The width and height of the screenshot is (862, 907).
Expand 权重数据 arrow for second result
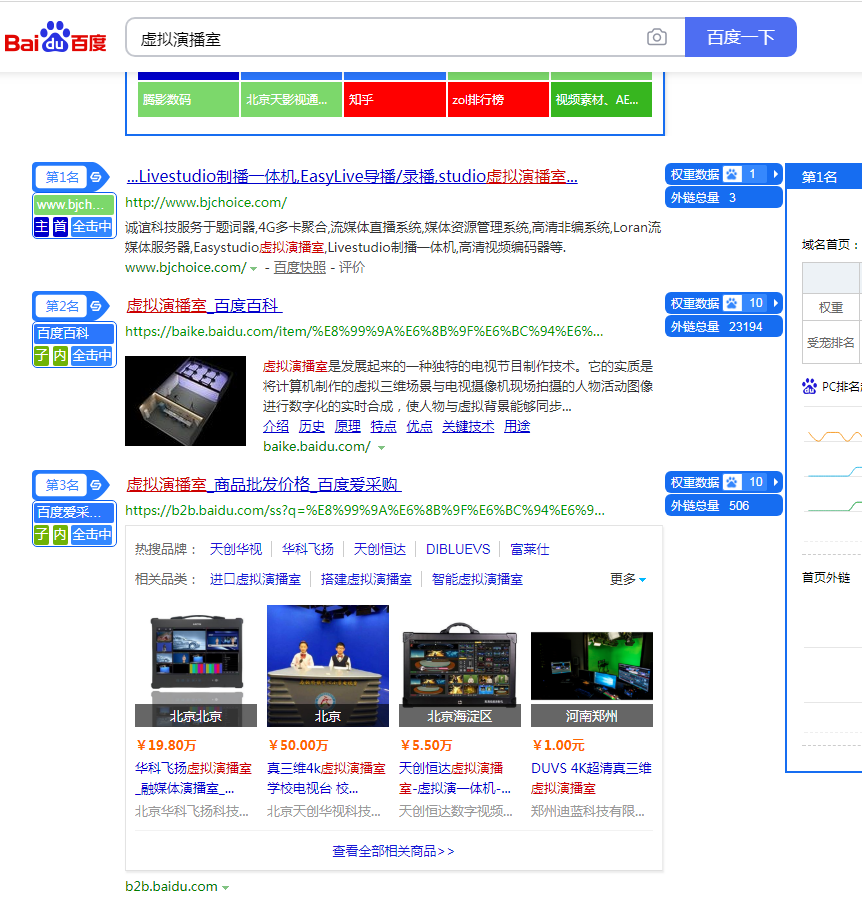tap(775, 303)
